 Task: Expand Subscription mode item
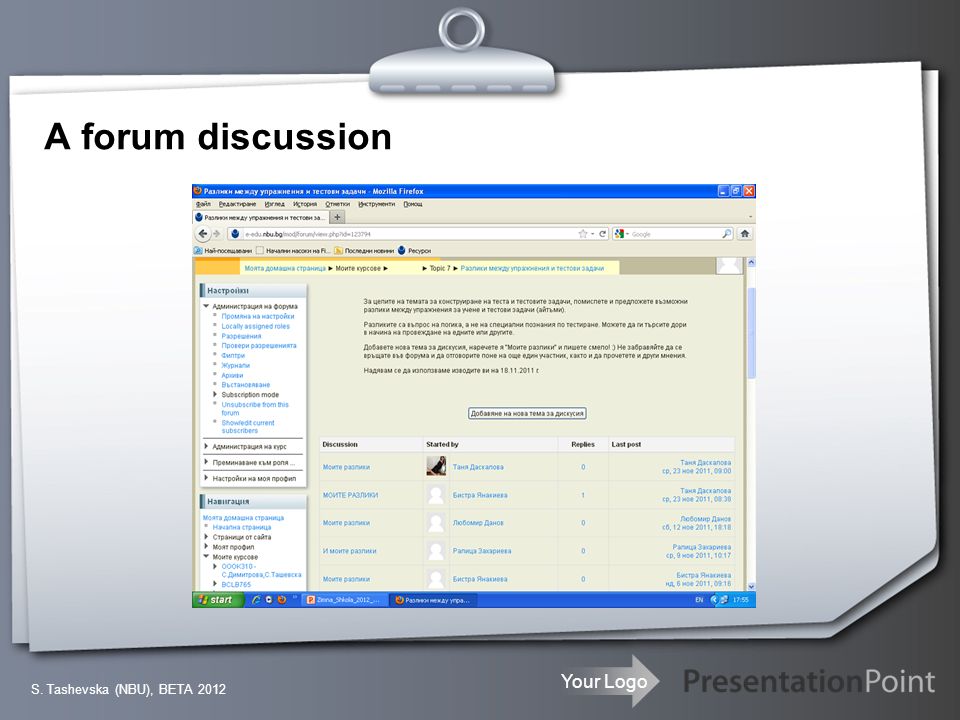pos(215,394)
